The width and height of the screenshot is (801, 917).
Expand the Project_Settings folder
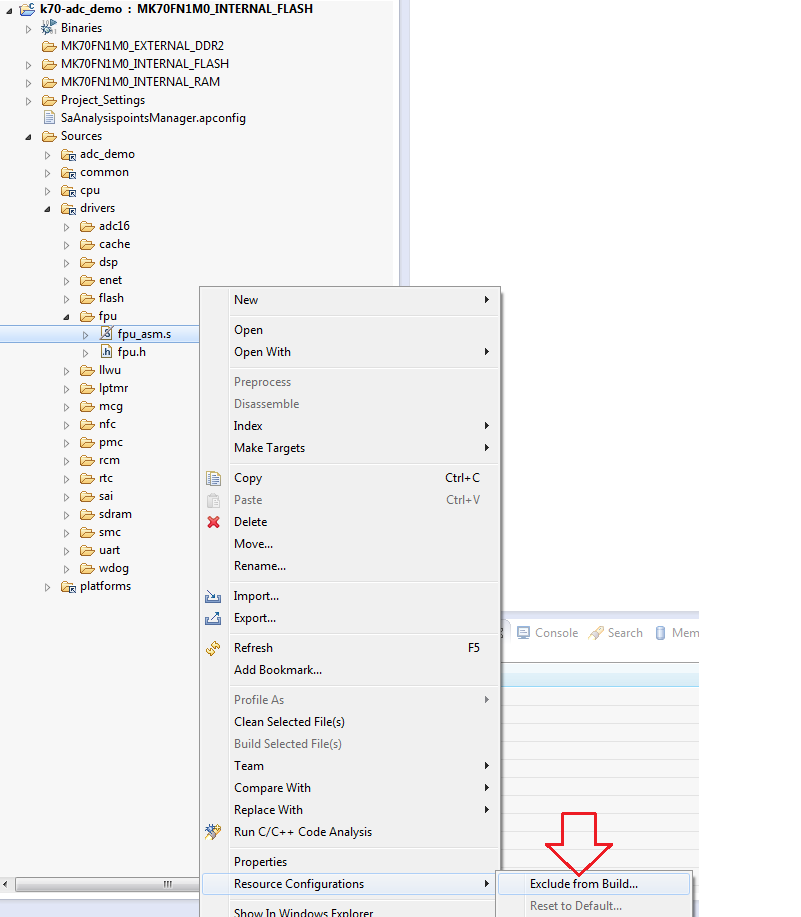pyautogui.click(x=28, y=101)
